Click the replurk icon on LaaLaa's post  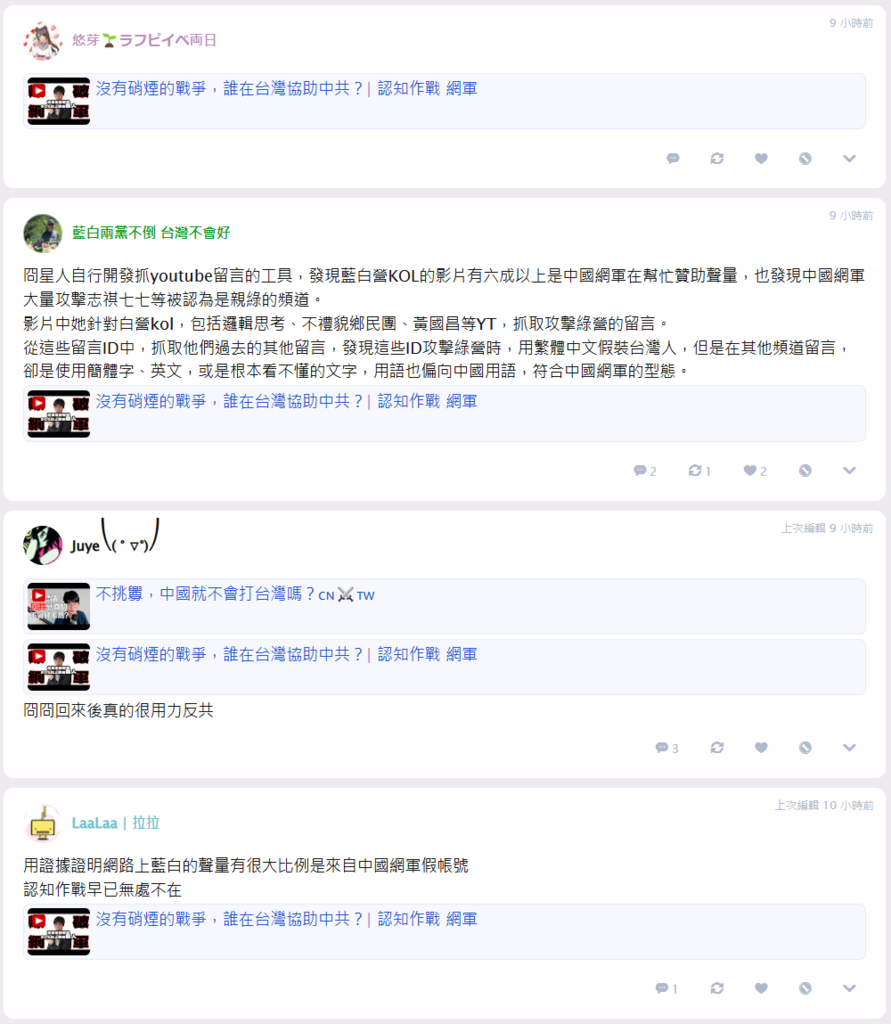click(717, 987)
